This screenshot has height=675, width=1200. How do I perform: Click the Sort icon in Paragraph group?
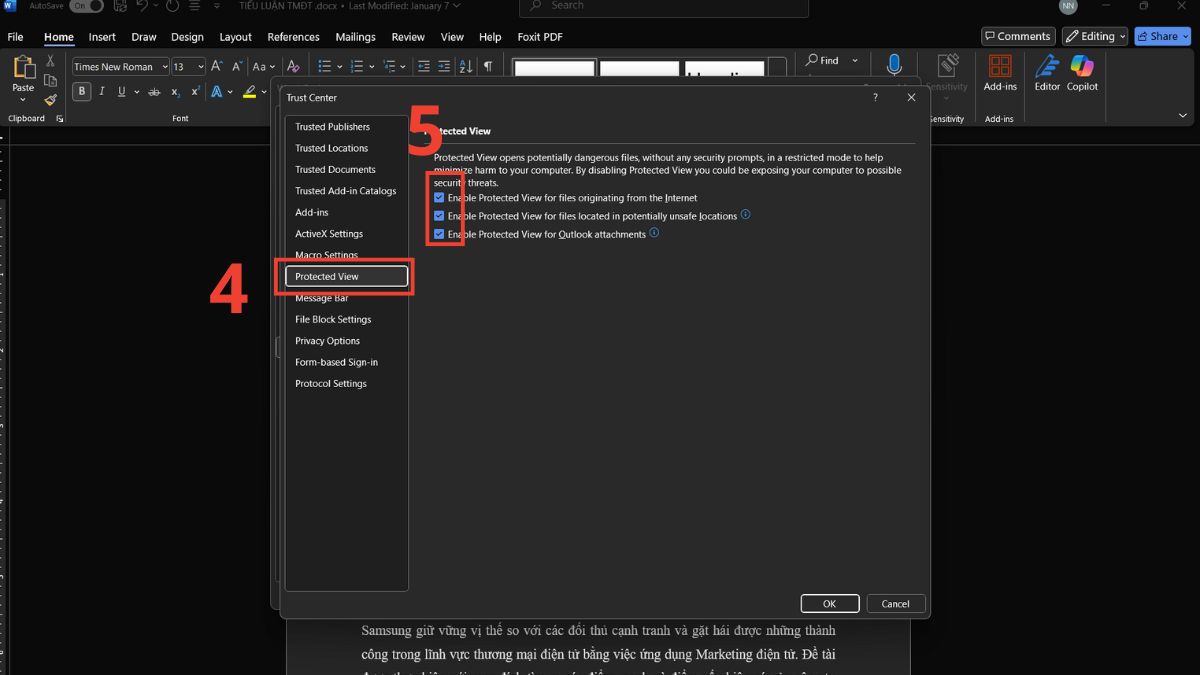tap(465, 66)
